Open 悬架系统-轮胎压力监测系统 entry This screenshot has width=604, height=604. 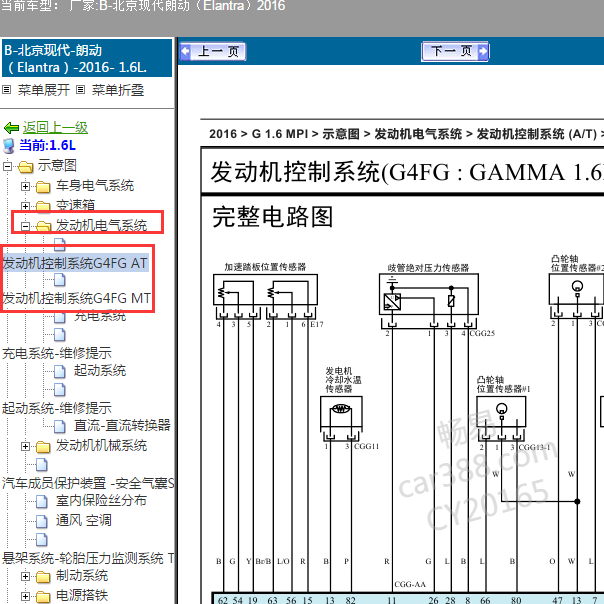tap(88, 558)
